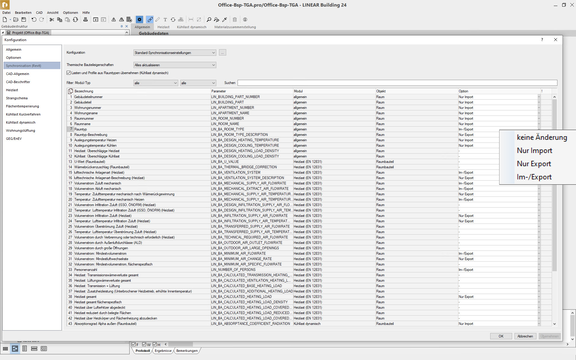Click the Cut scissors icon
The image size is (576, 360).
(52, 19)
